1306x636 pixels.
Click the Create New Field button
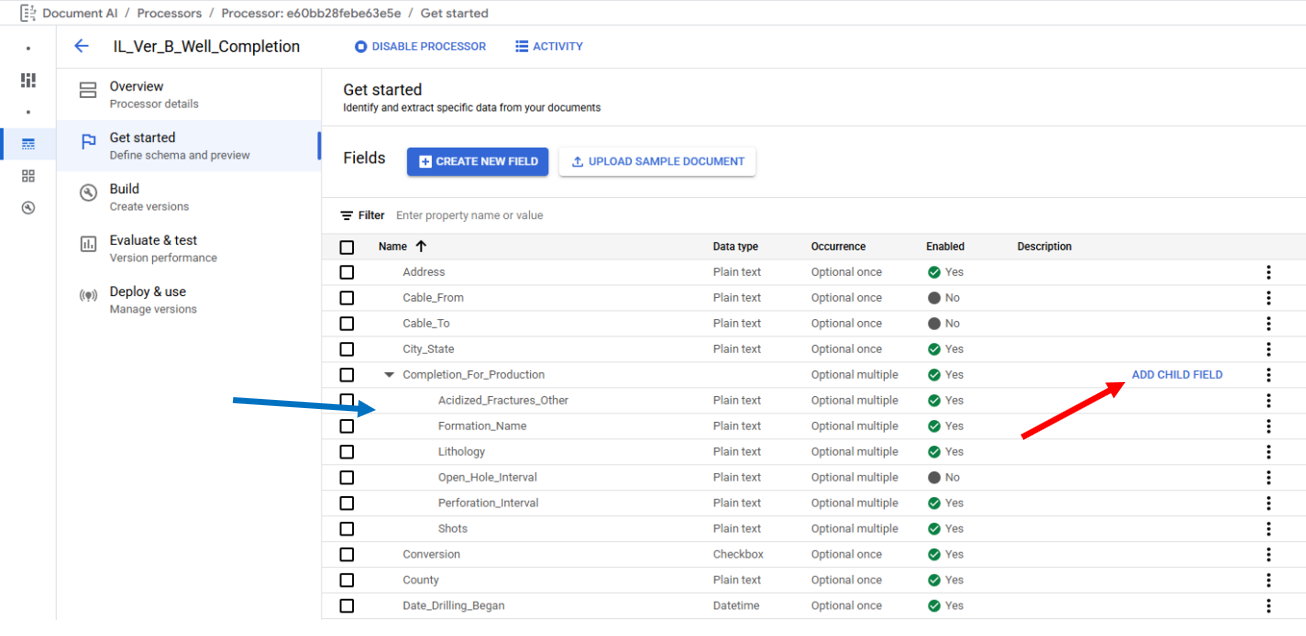[x=477, y=161]
